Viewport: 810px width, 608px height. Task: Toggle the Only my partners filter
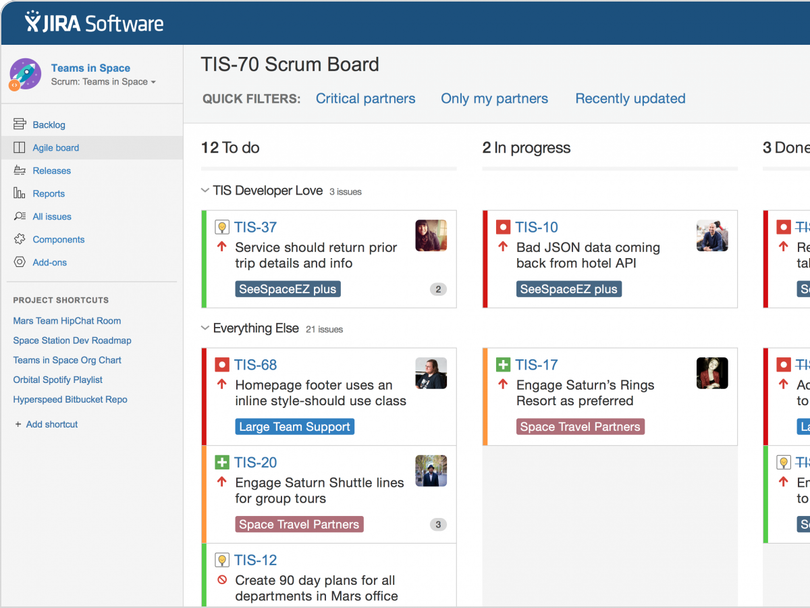[x=494, y=99]
